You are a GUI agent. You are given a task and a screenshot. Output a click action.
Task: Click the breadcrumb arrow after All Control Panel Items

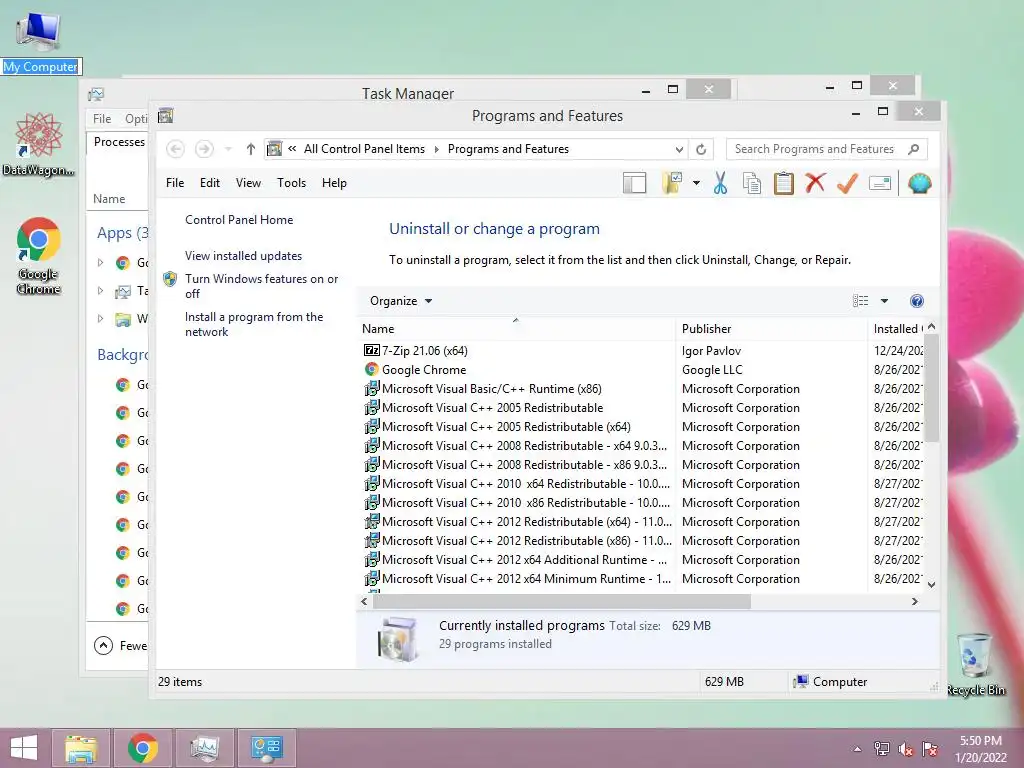(436, 150)
